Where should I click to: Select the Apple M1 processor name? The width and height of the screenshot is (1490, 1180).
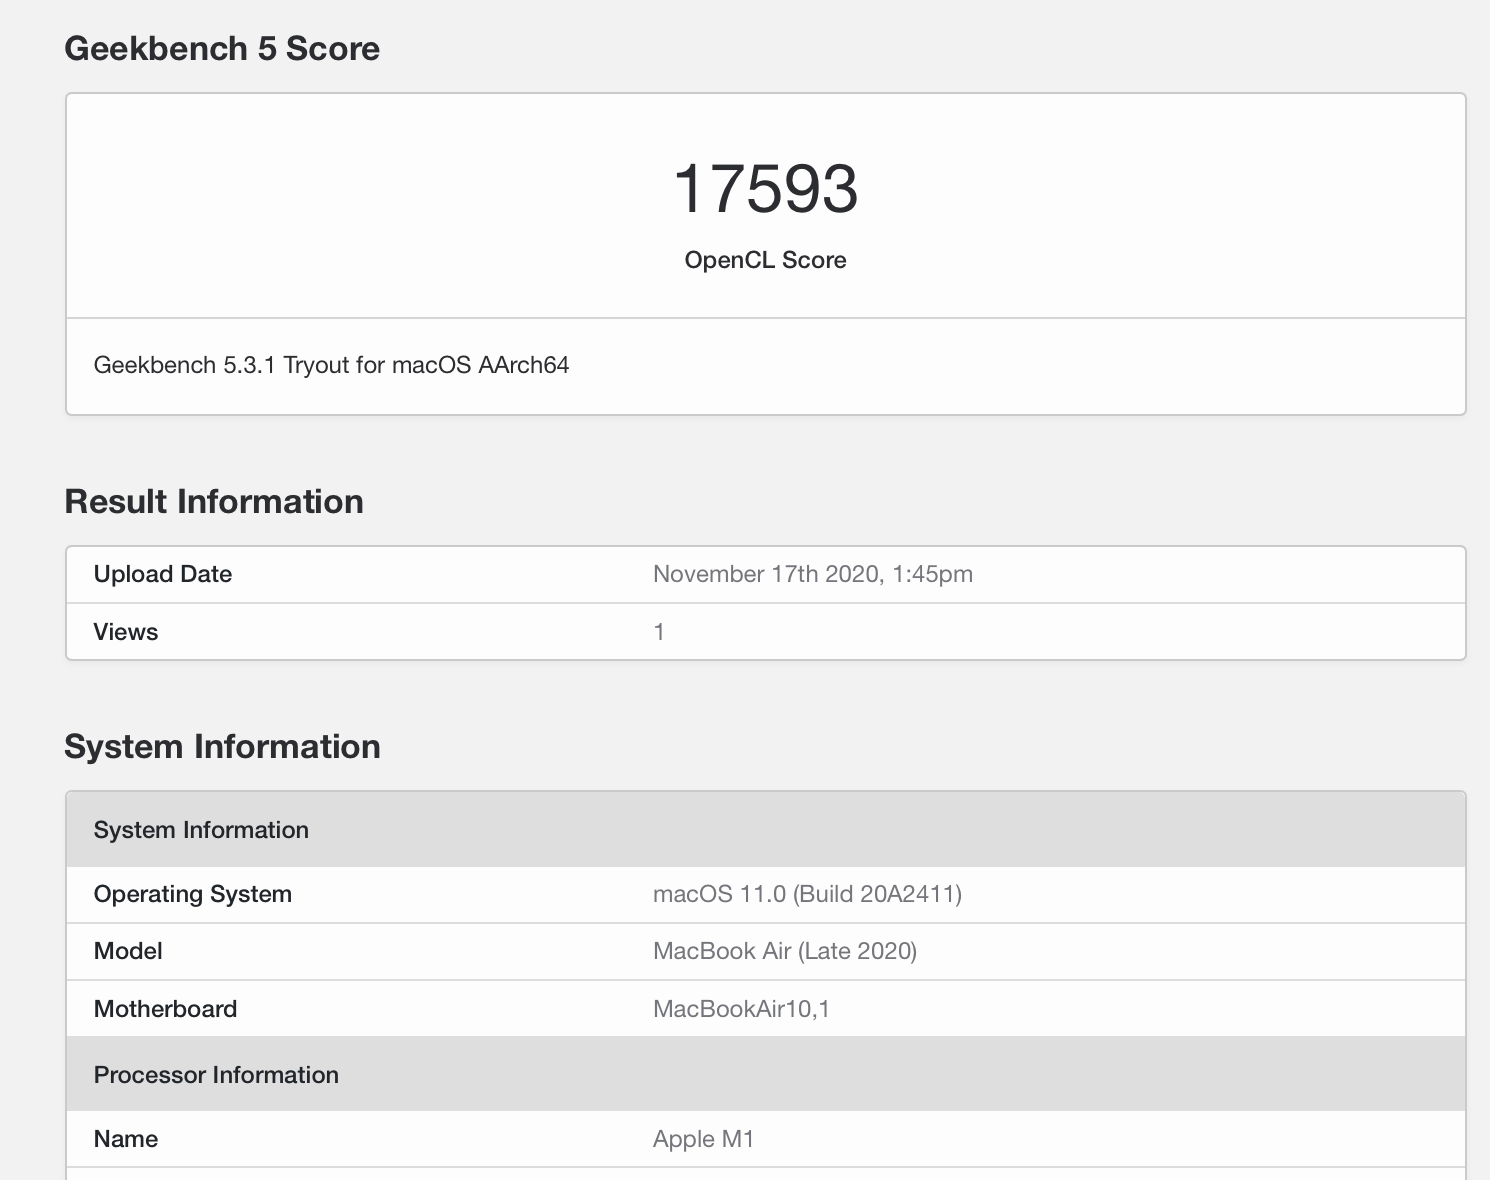tap(703, 1139)
